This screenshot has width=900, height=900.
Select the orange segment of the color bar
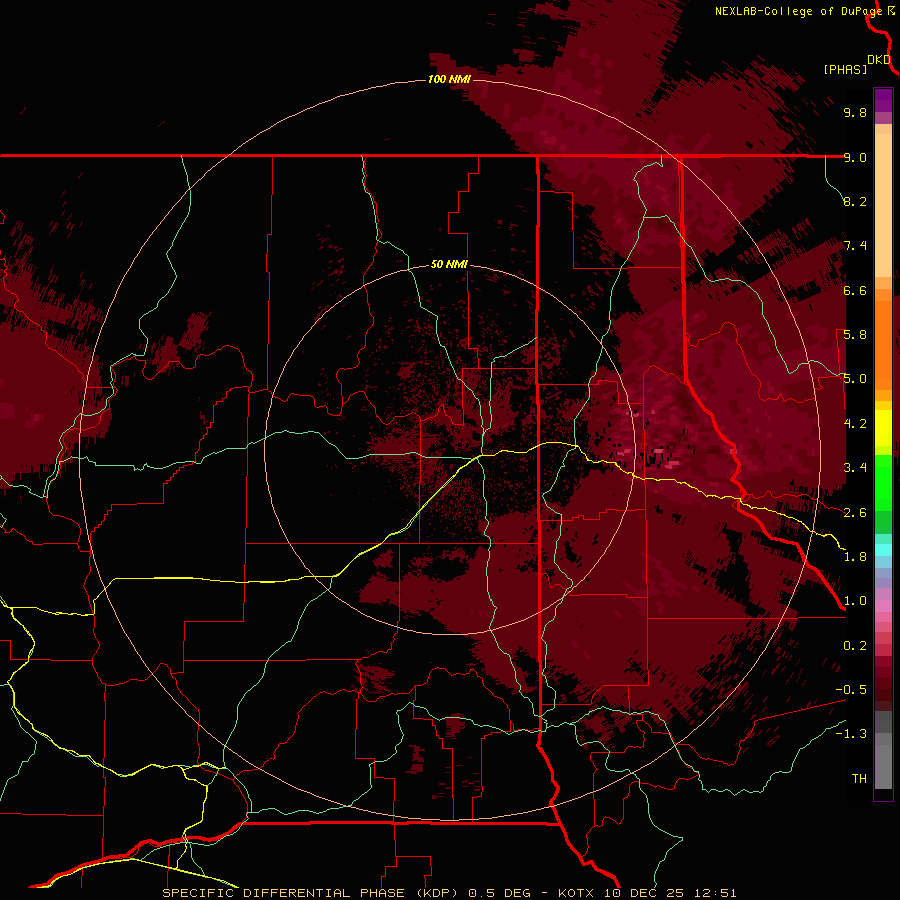click(x=883, y=346)
